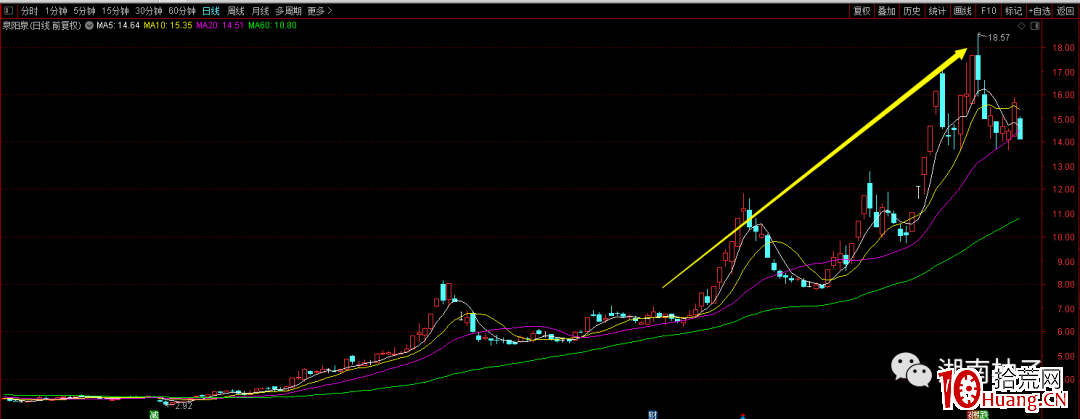This screenshot has width=1080, height=419.
Task: Switch to 周线 weekly chart
Action: (x=236, y=11)
